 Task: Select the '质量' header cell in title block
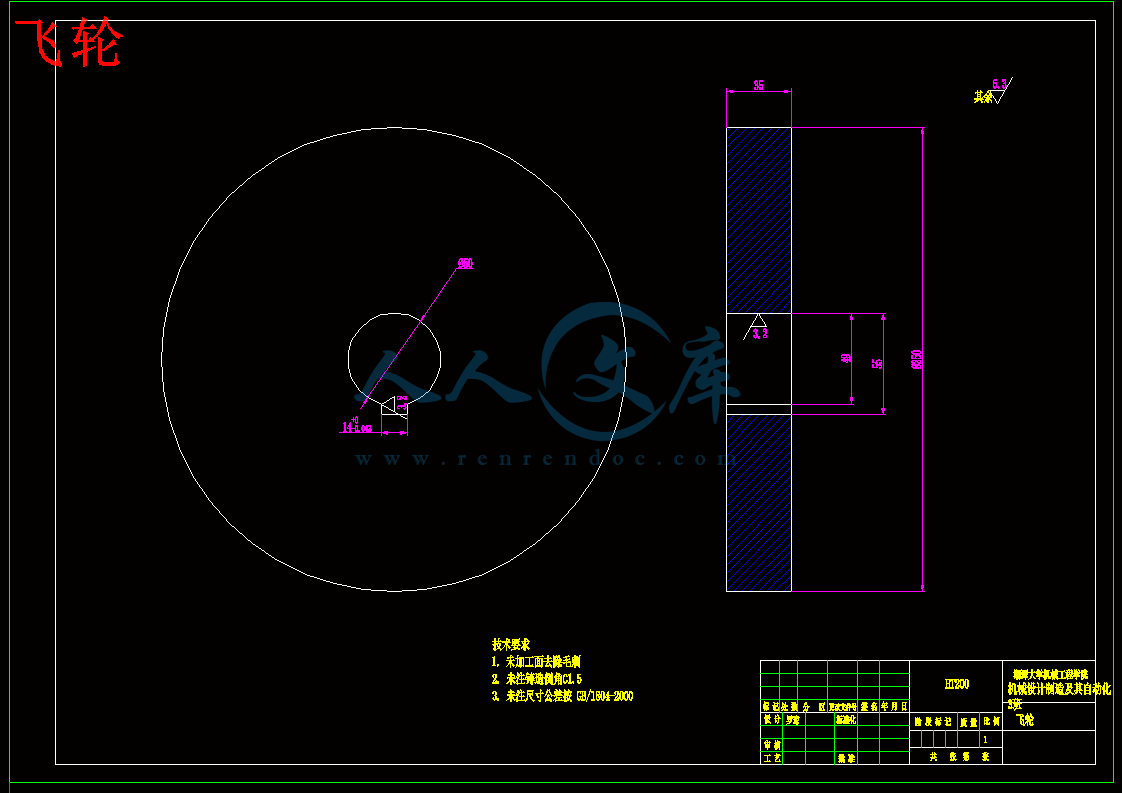pyautogui.click(x=968, y=722)
